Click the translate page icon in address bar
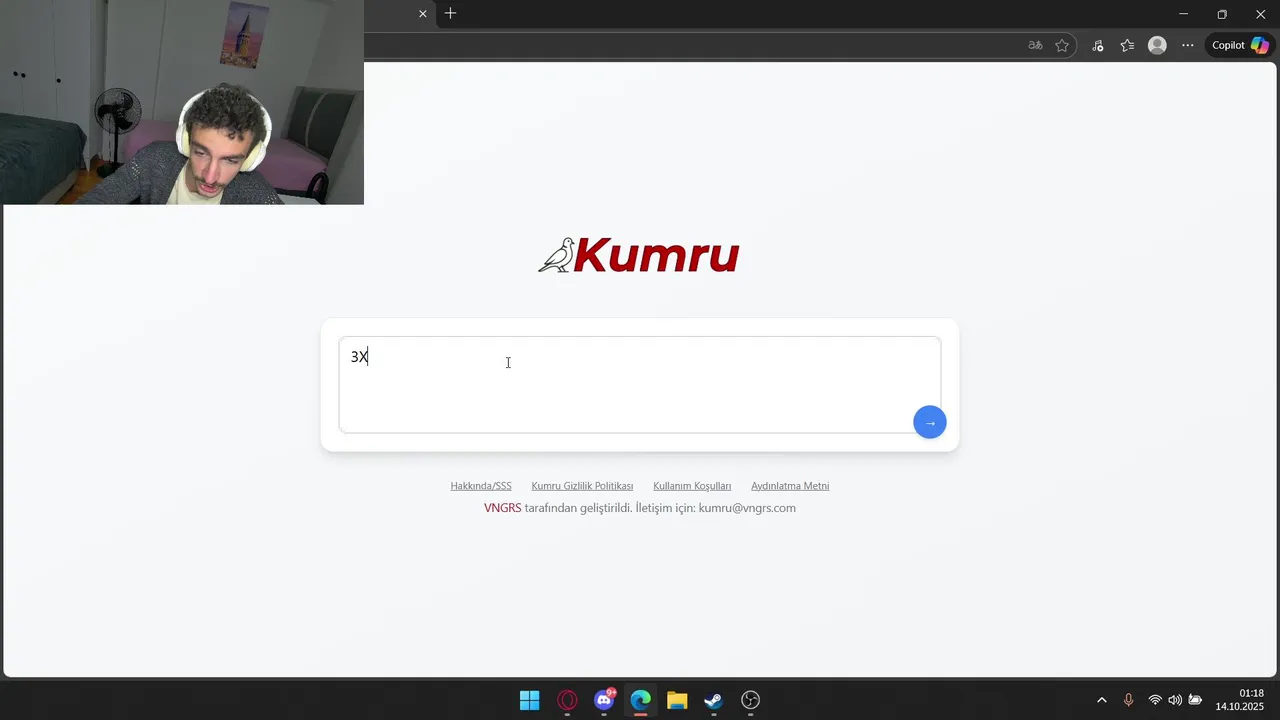 [1035, 45]
